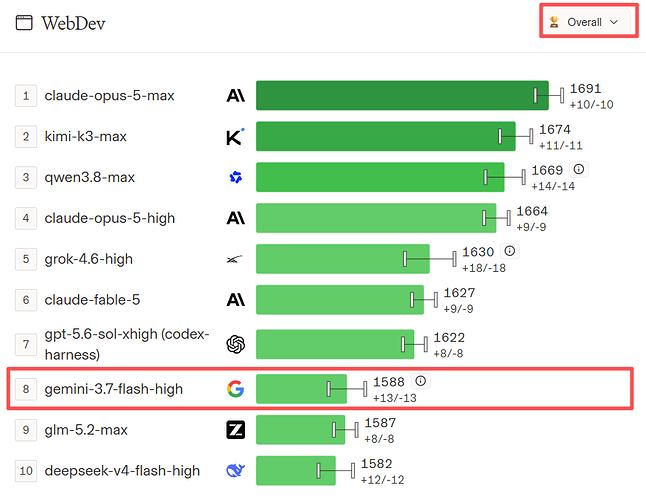Click rank badge number 6
Screen dimensions: 646x500
pos(26,299)
